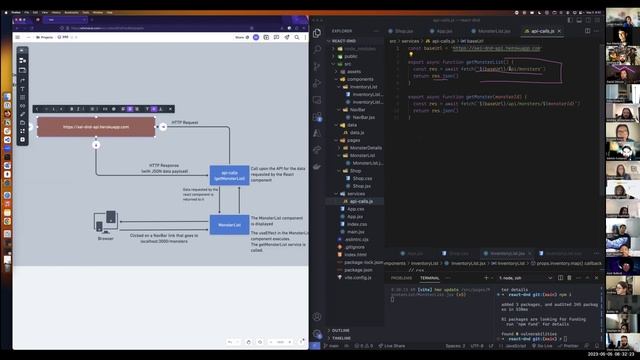The width and height of the screenshot is (640, 360).
Task: Open Source Control view in activity bar
Action: click(x=317, y=66)
